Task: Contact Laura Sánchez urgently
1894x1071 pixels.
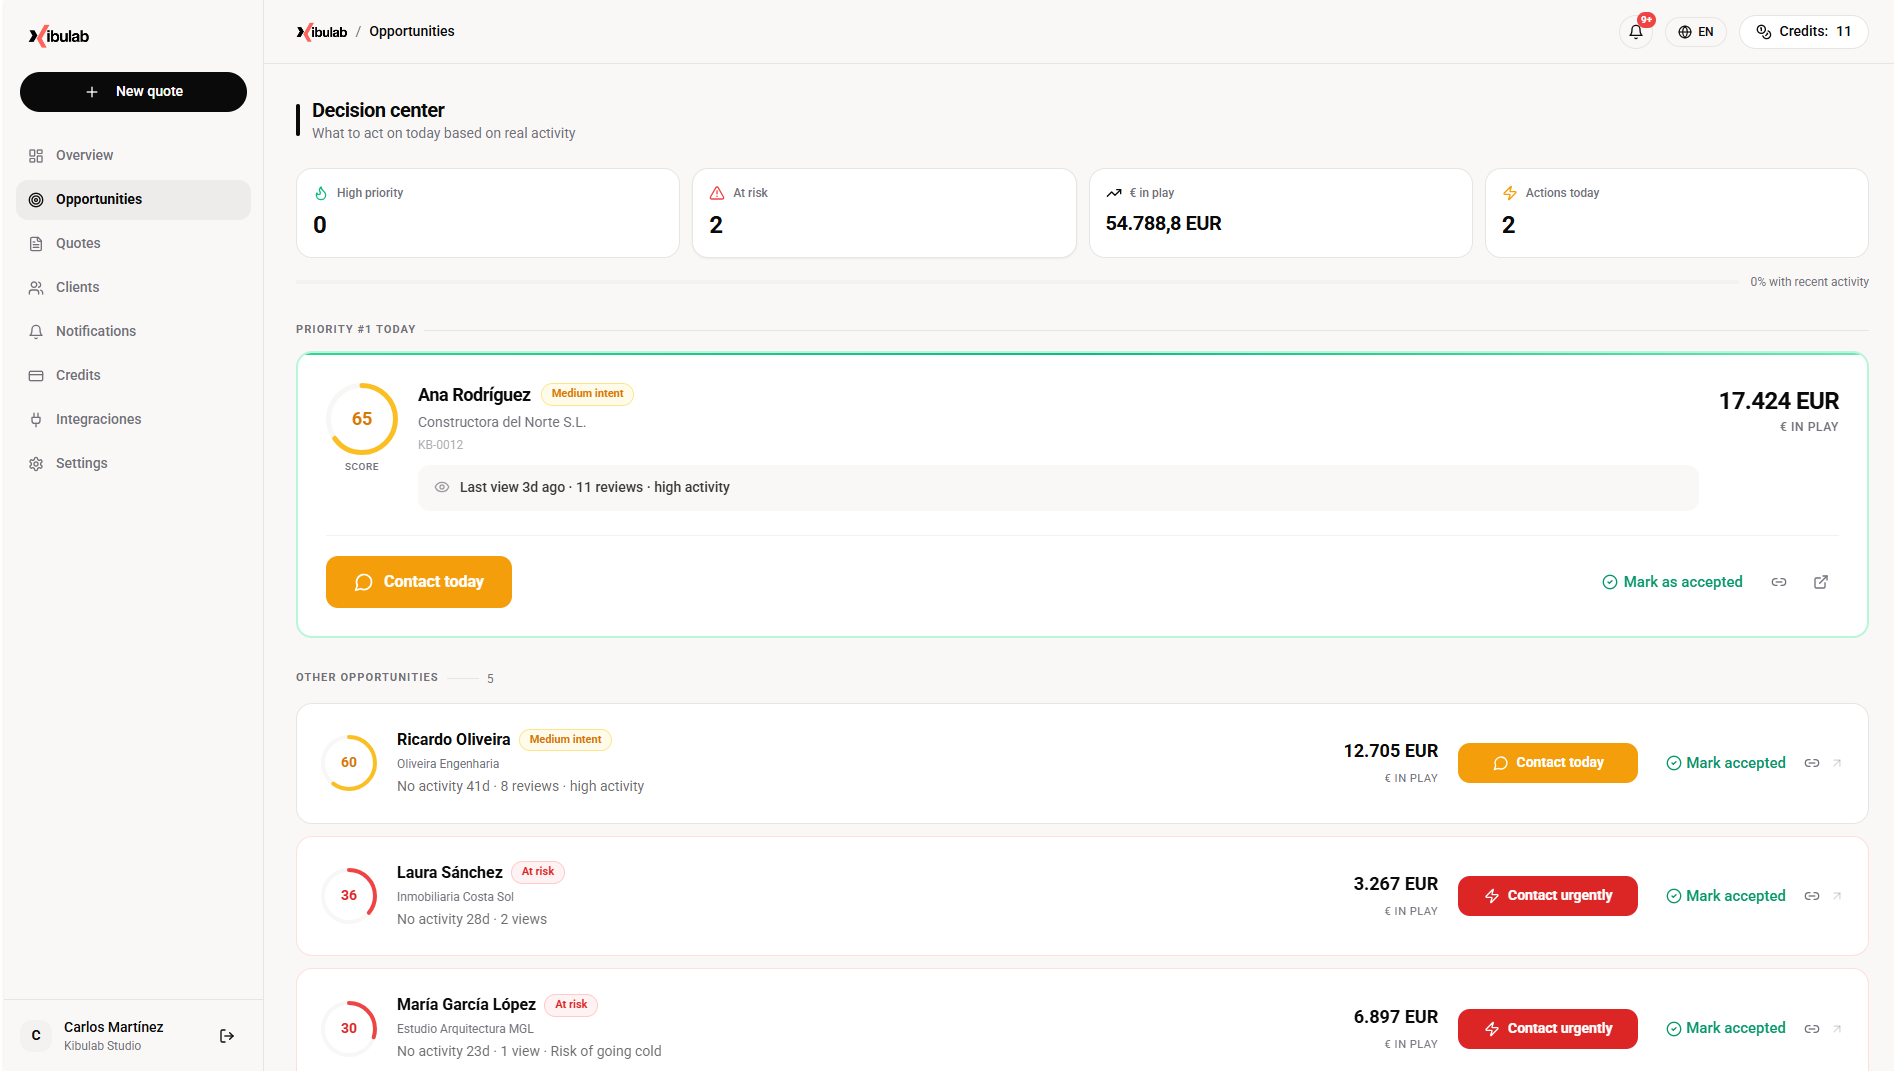Action: click(x=1547, y=895)
